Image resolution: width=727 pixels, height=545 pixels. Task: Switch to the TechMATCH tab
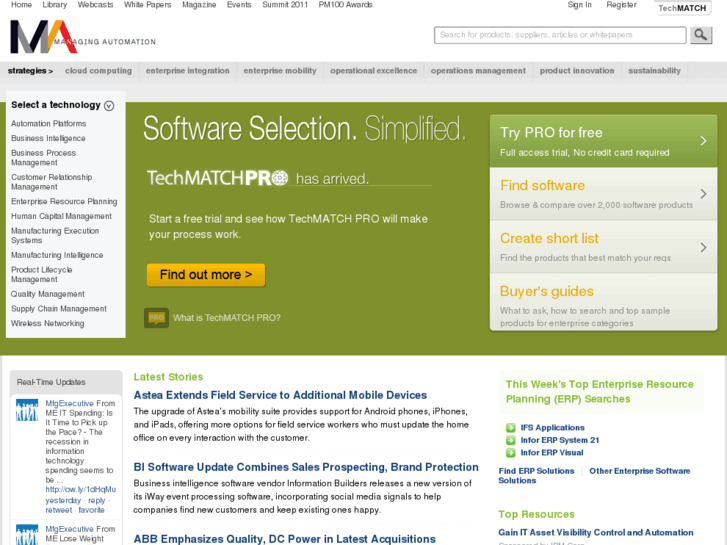pos(682,8)
